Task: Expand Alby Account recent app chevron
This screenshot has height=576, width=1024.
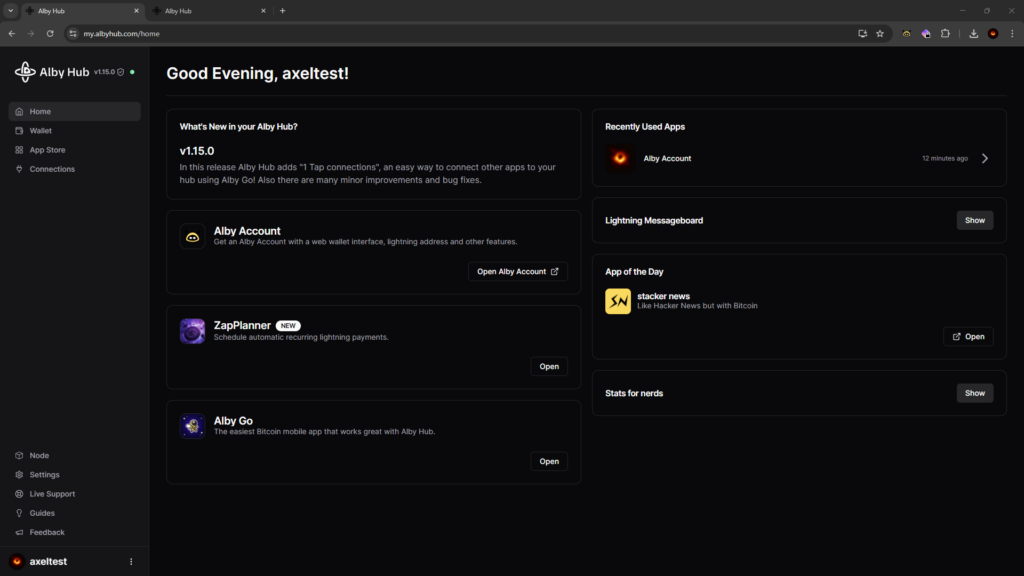Action: [985, 158]
